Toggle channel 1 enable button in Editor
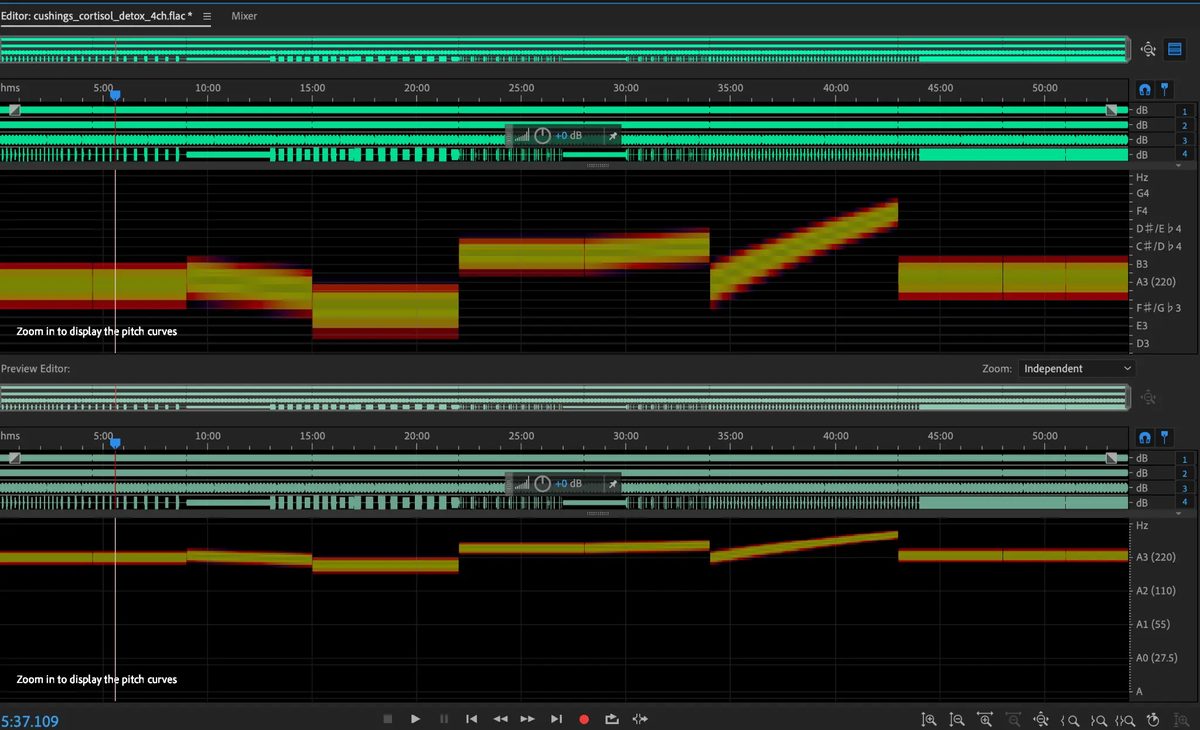 (1185, 112)
